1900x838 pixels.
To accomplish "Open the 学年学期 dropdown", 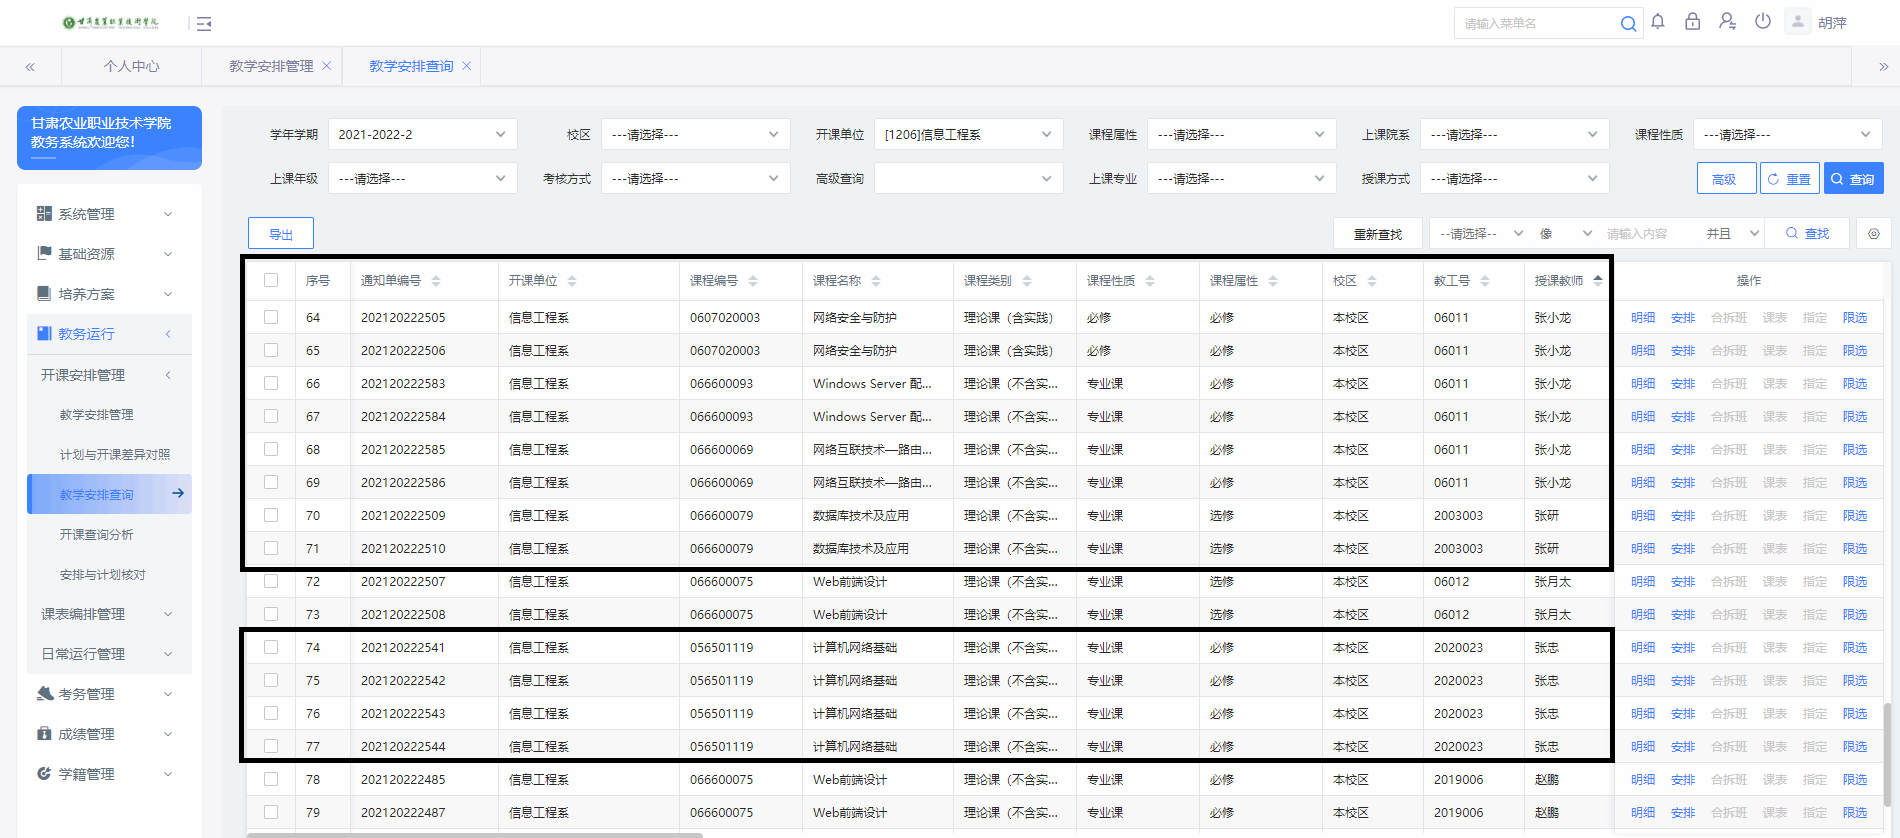I will coord(422,135).
